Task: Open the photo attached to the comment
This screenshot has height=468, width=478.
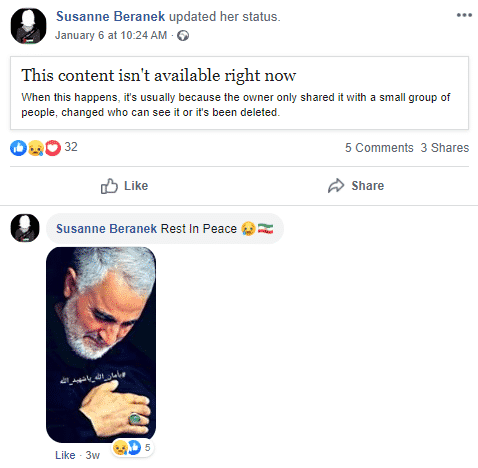Action: coord(101,345)
